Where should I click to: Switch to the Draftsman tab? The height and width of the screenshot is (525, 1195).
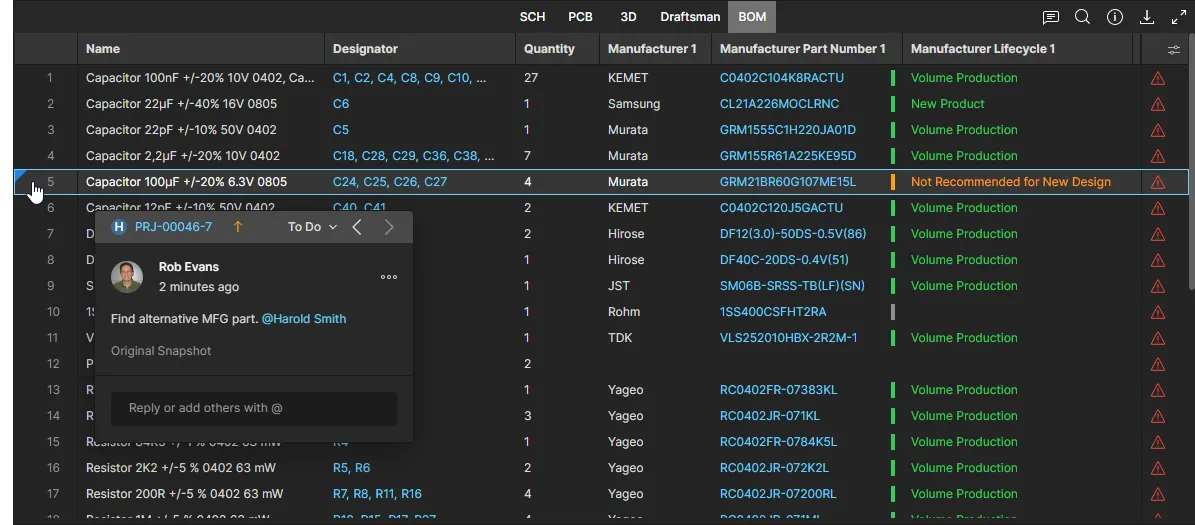[688, 17]
